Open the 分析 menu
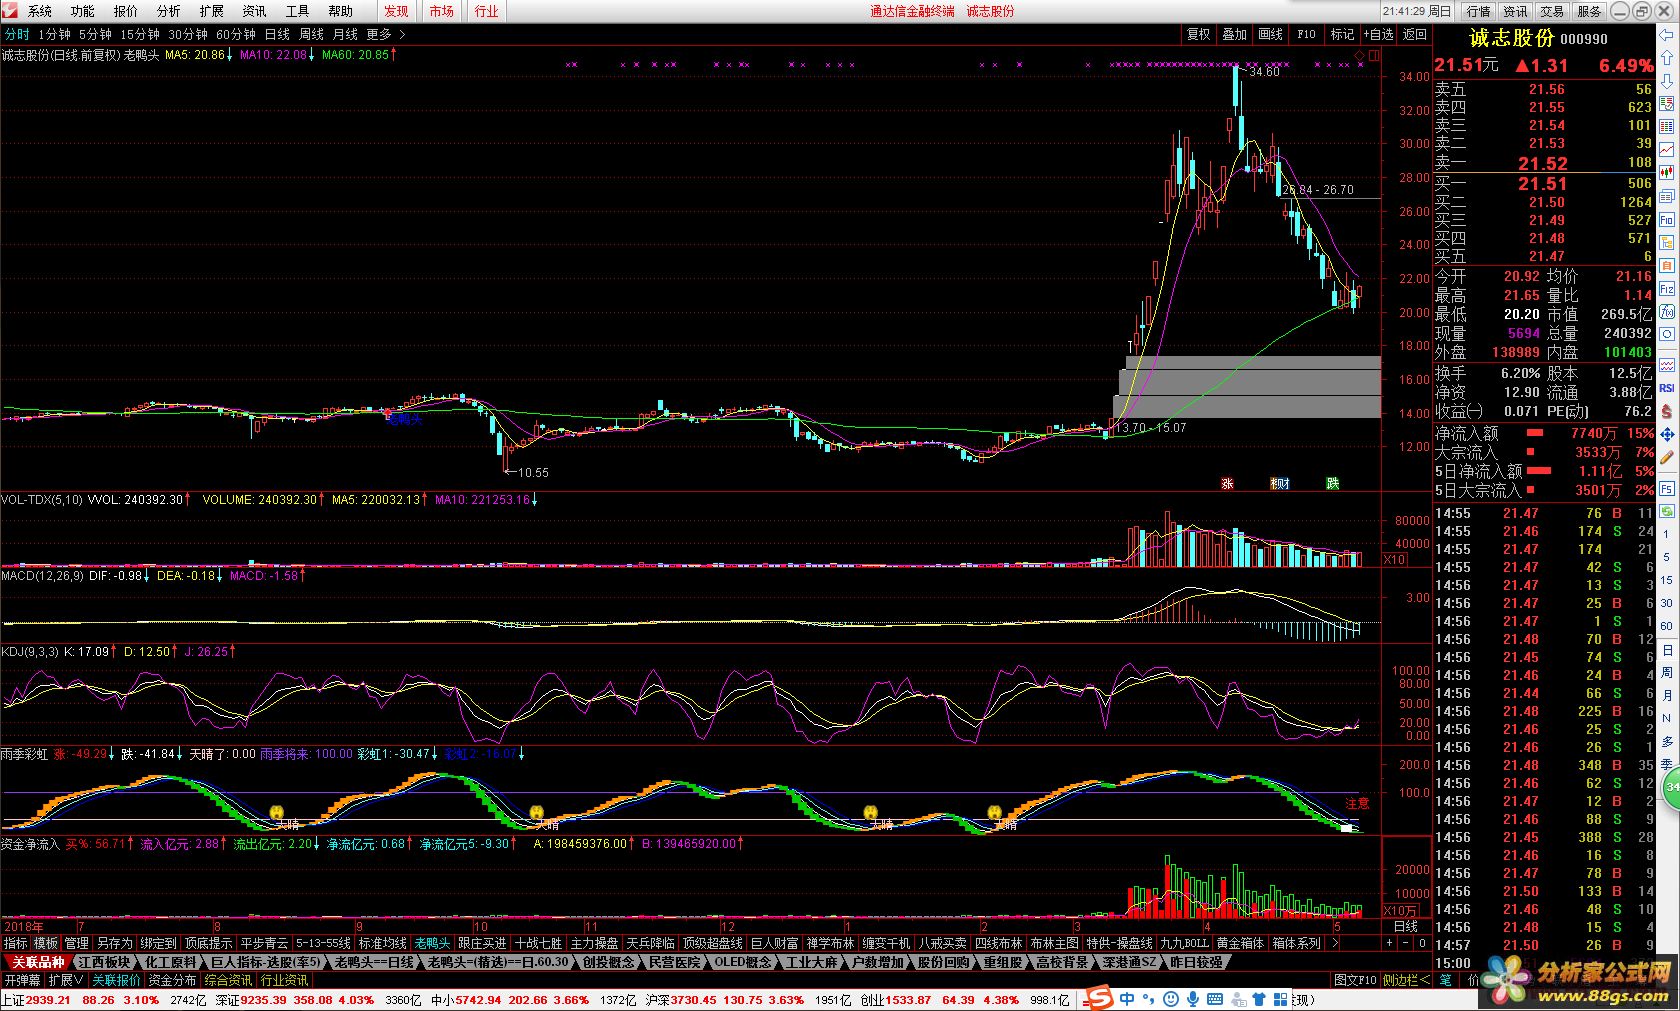1680x1011 pixels. tap(169, 11)
